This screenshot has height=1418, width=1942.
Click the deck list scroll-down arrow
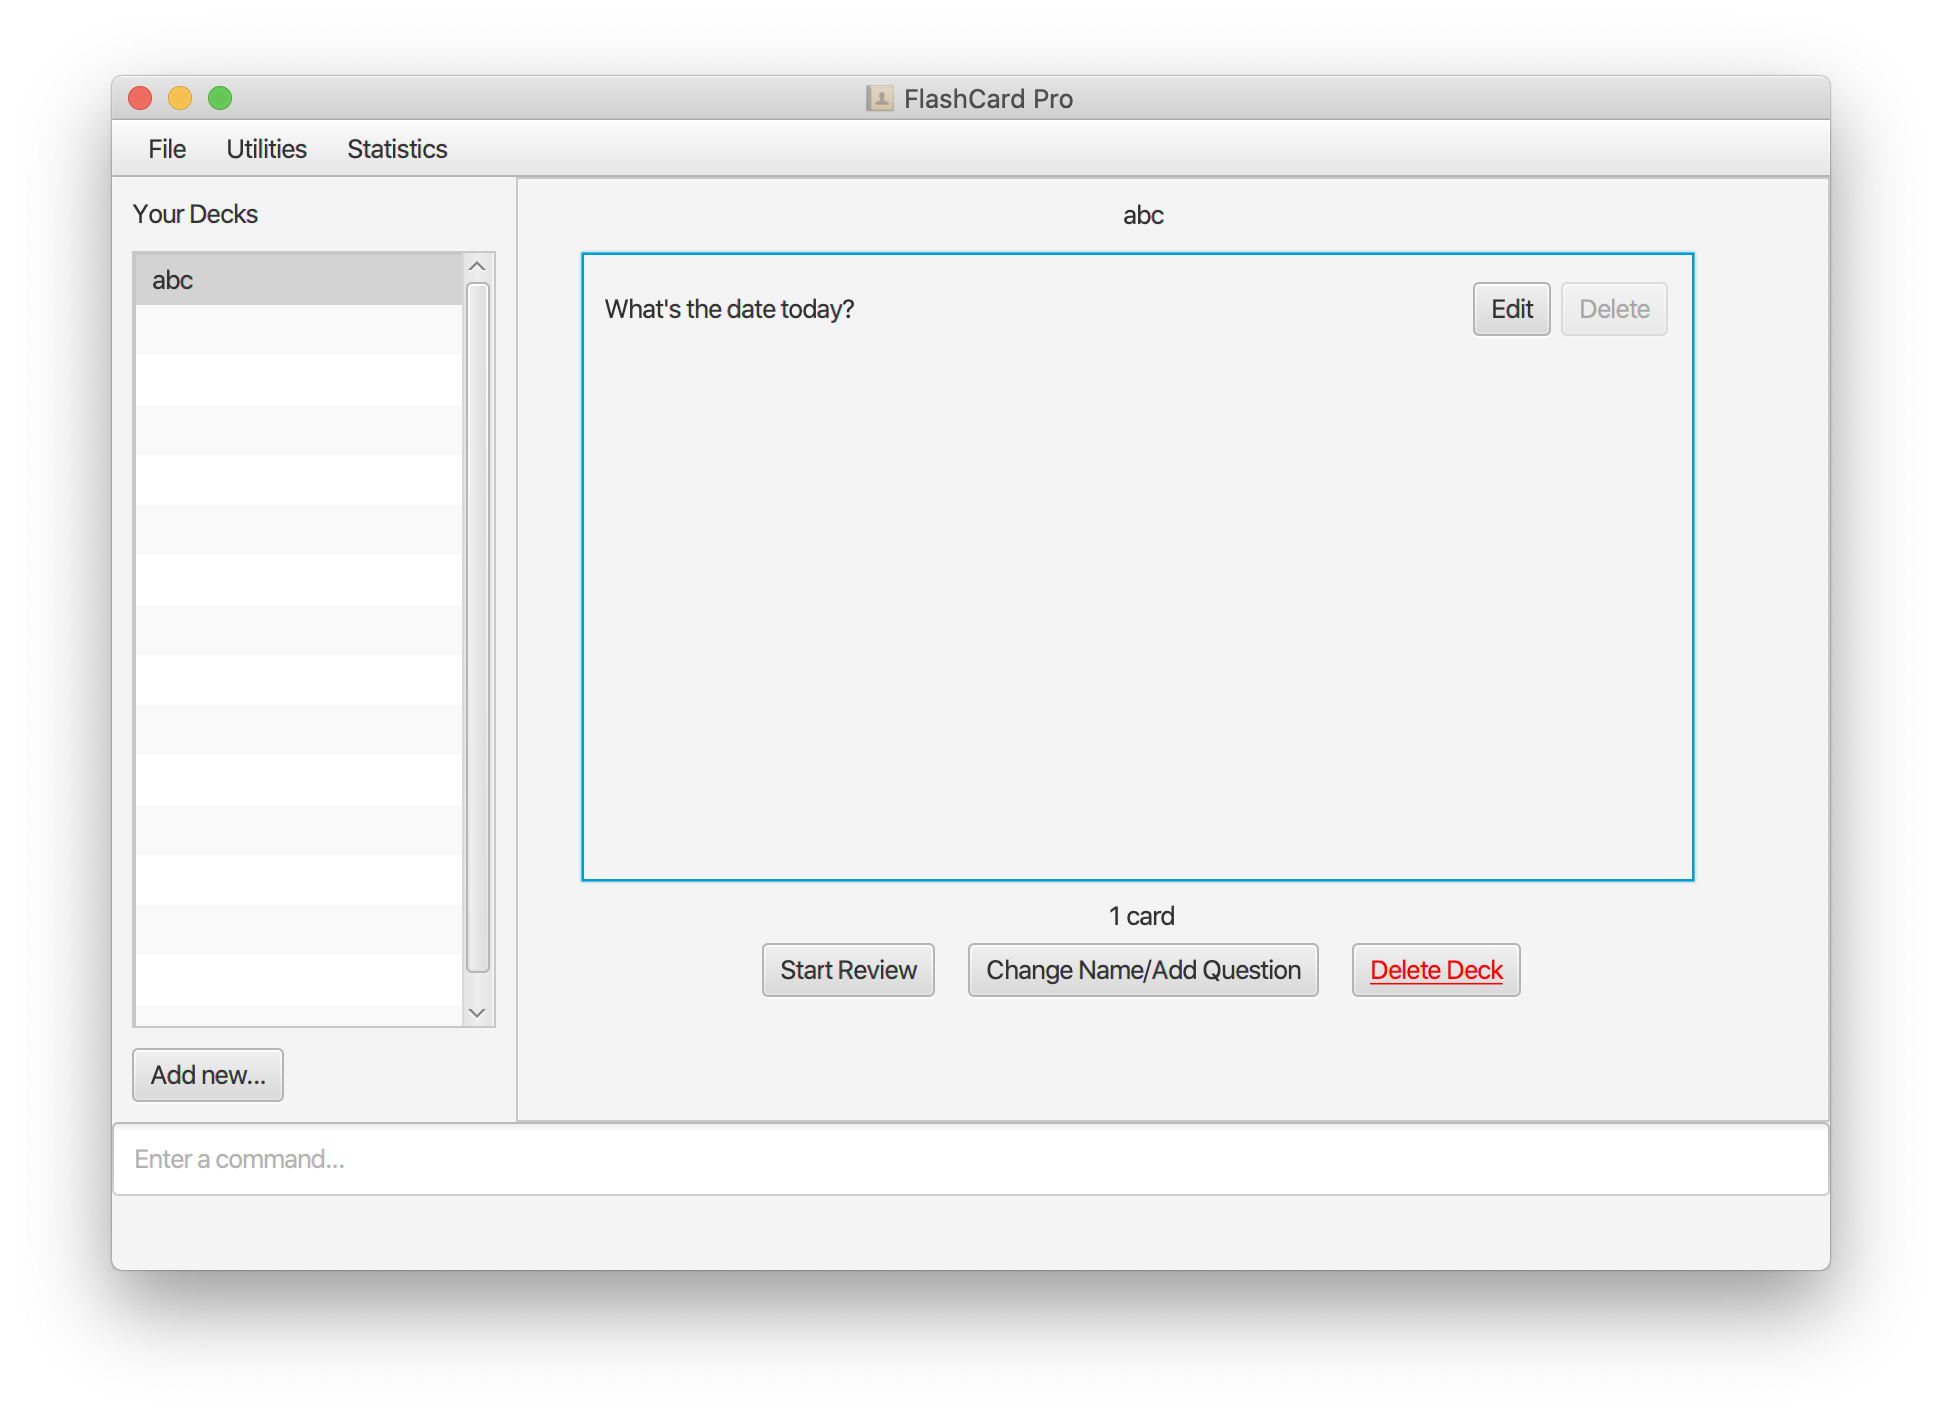477,1013
